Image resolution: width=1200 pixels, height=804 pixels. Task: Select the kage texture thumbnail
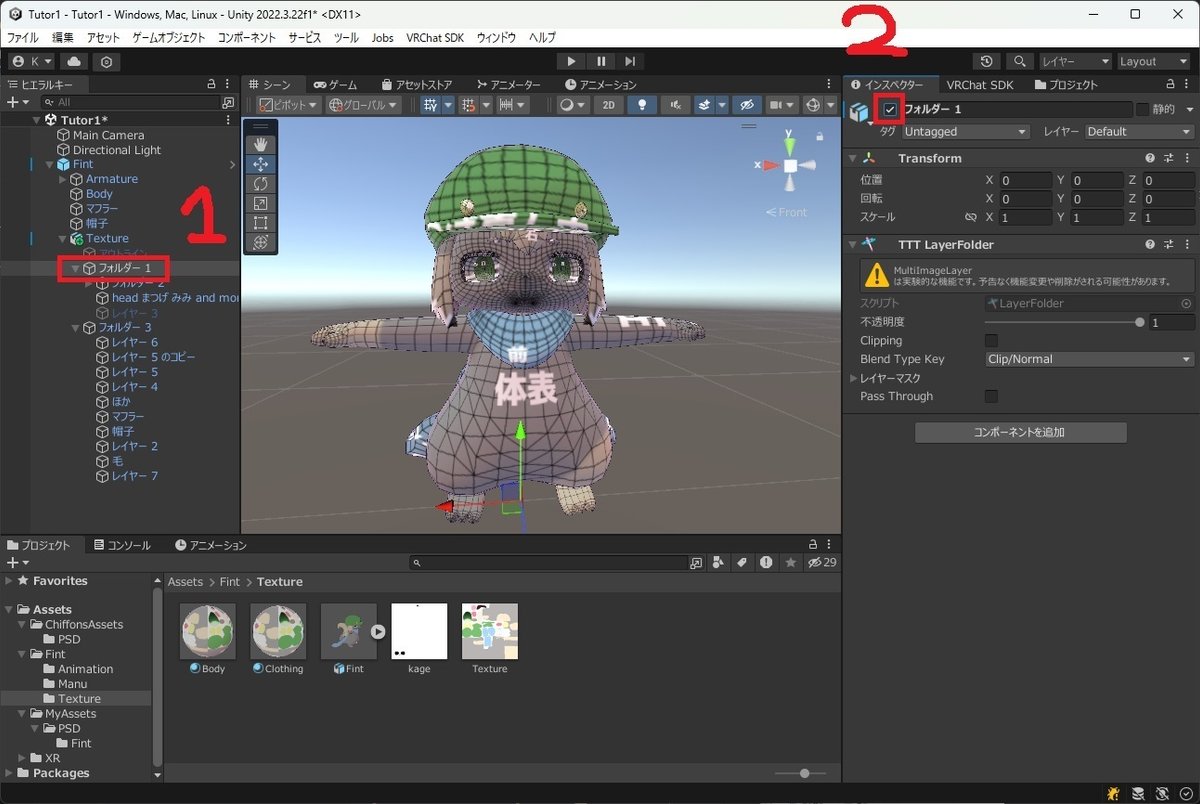(x=419, y=631)
